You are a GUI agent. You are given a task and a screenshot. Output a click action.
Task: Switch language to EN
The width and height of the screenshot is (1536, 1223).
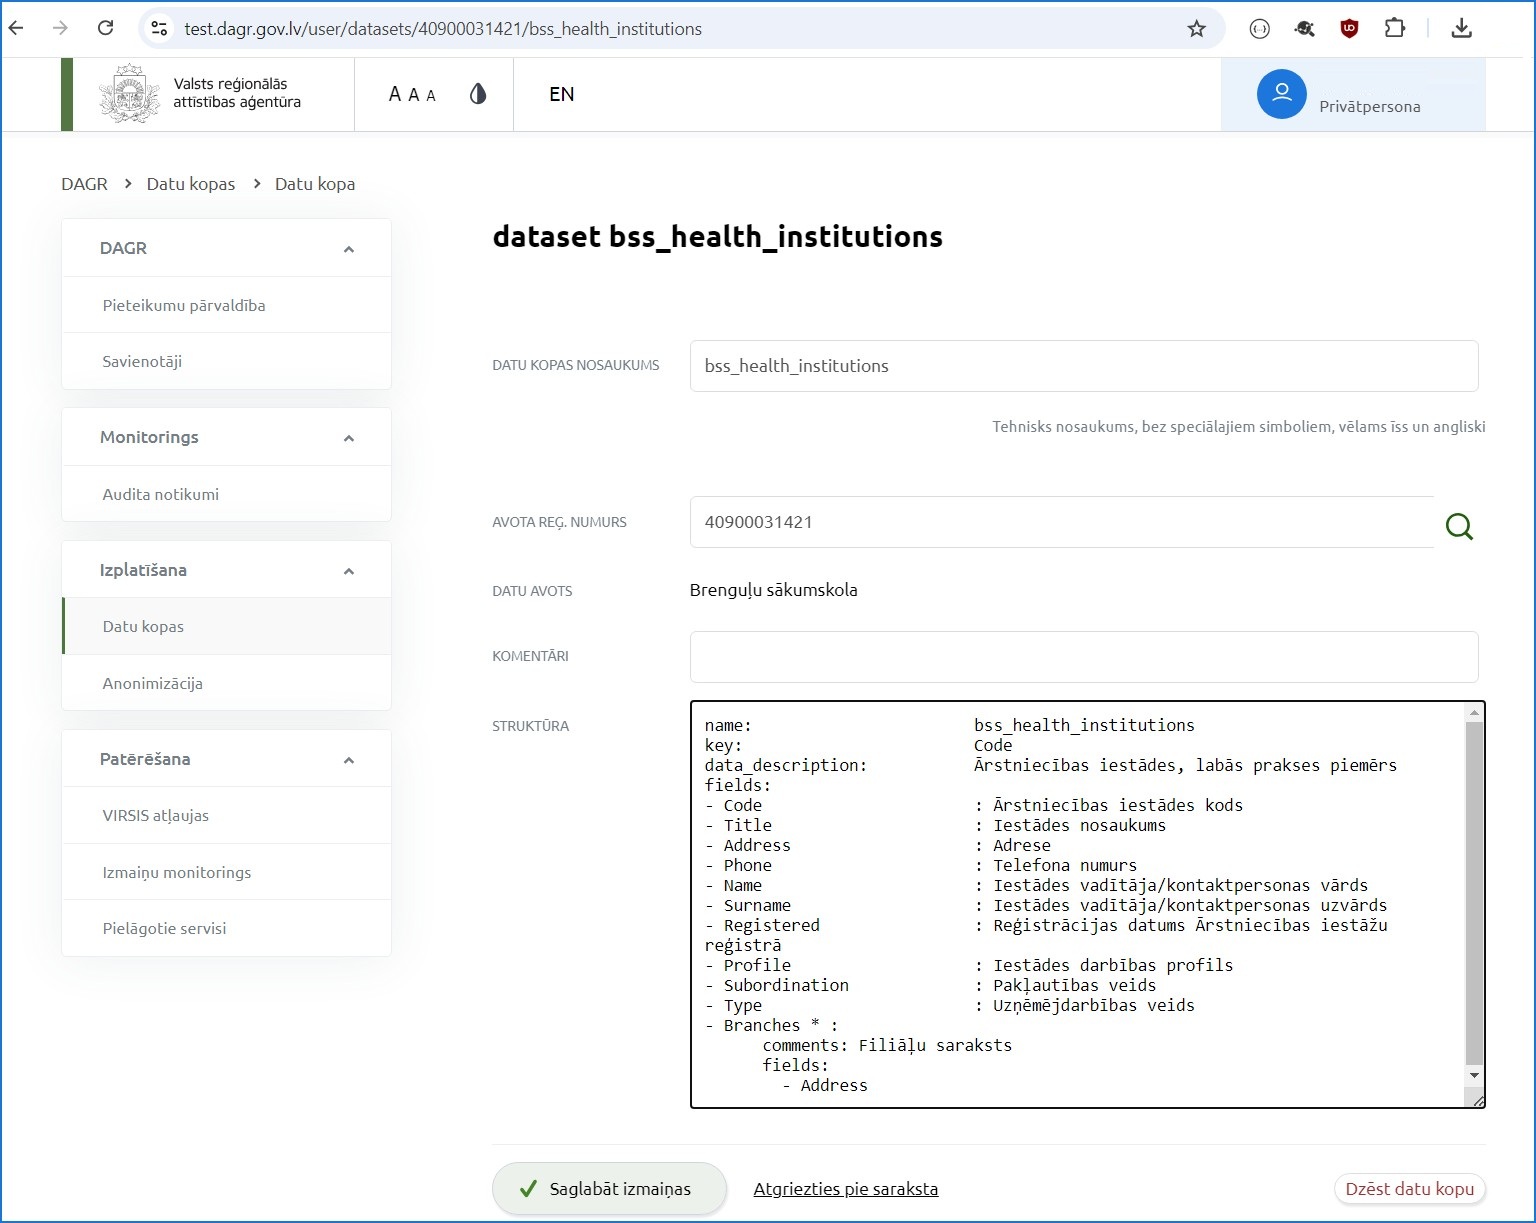tap(562, 94)
